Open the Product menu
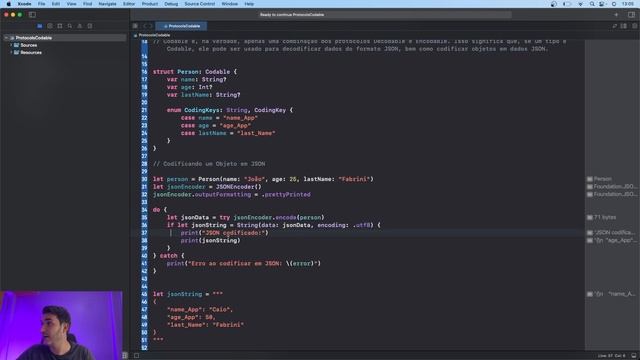Image resolution: width=640 pixels, height=360 pixels. [x=150, y=4]
